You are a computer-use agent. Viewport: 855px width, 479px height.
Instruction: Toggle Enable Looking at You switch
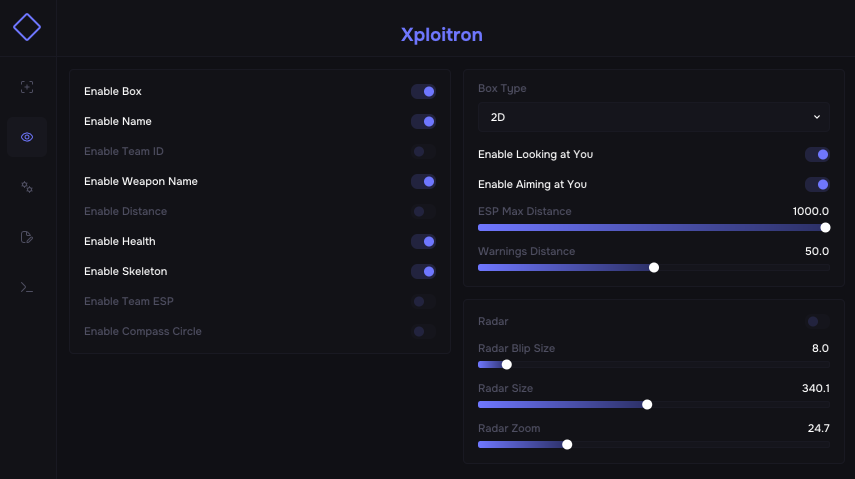[817, 155]
